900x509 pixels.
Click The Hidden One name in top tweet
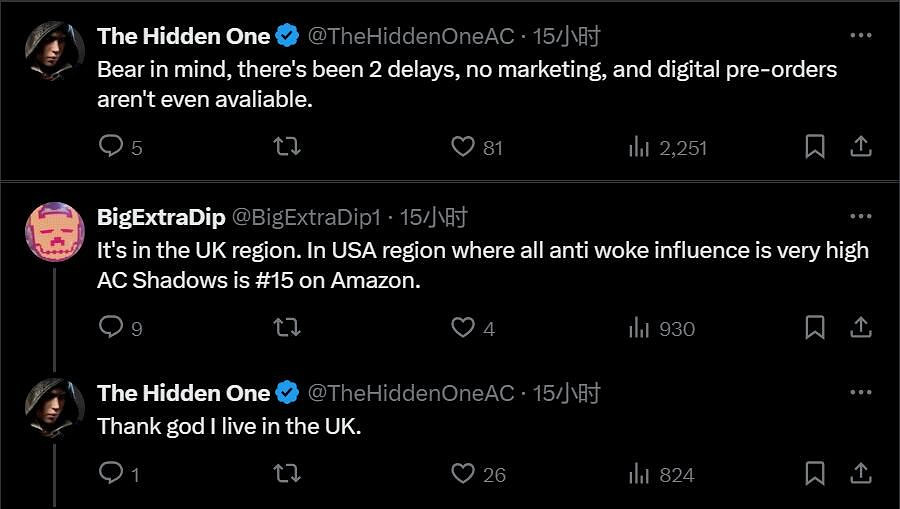point(183,37)
